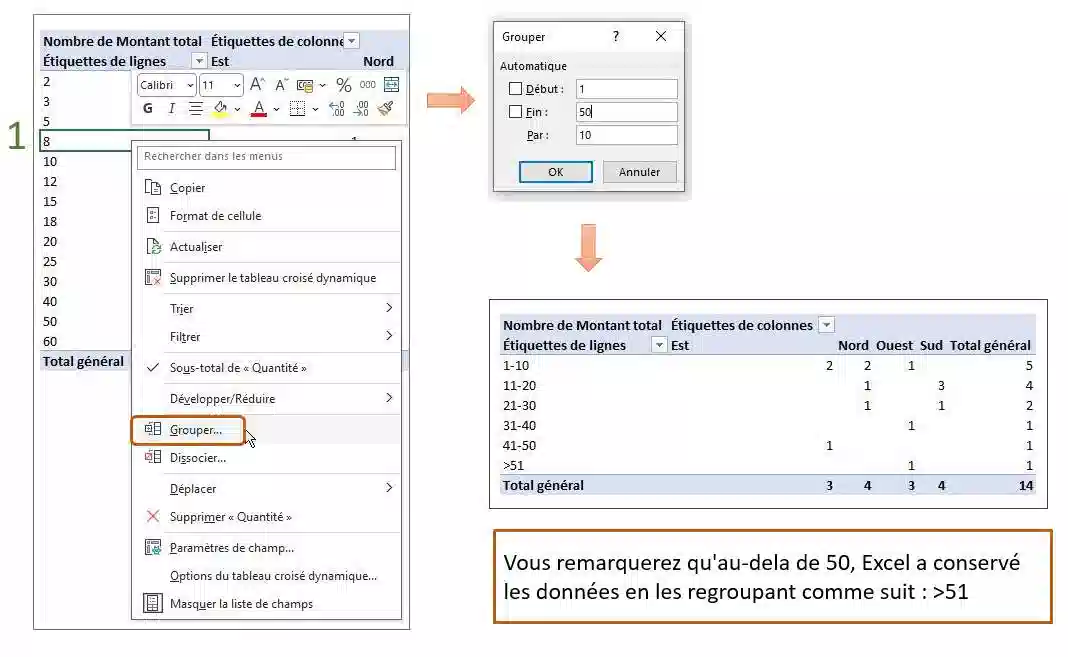Expand the Déplacer submenu
The width and height of the screenshot is (1068, 657).
[389, 487]
